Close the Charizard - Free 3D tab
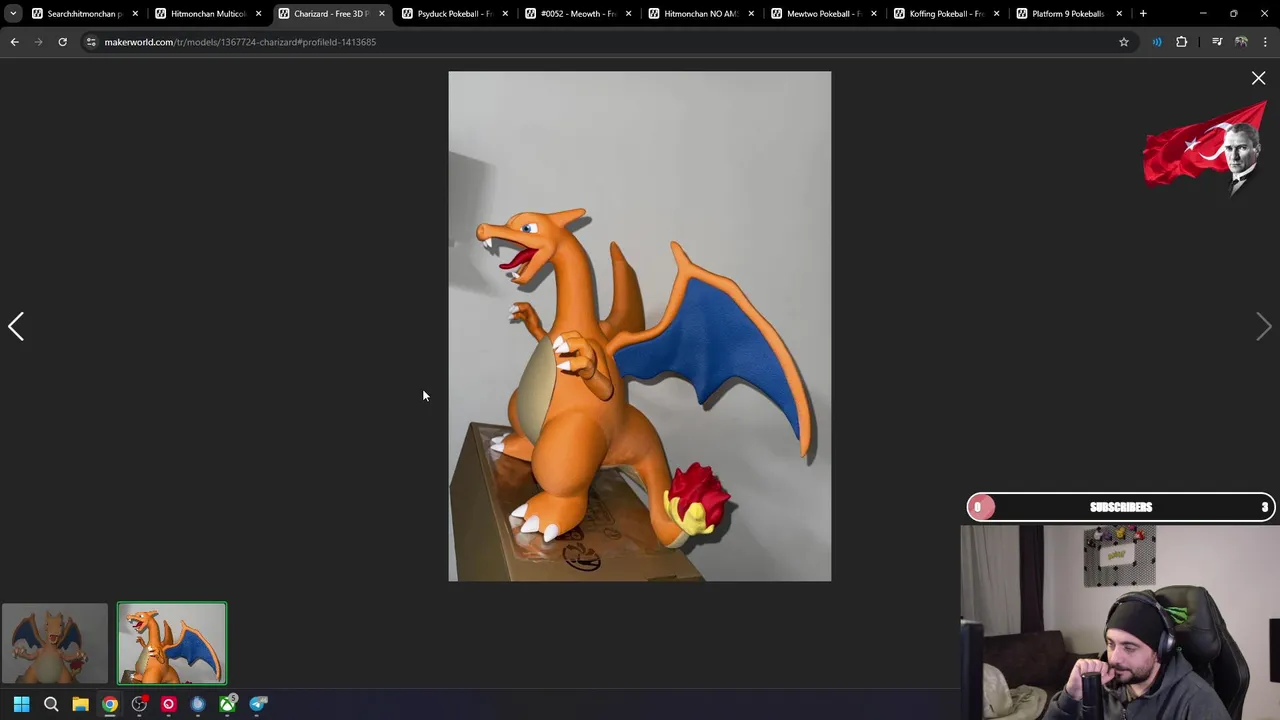This screenshot has width=1280, height=720. (x=381, y=14)
